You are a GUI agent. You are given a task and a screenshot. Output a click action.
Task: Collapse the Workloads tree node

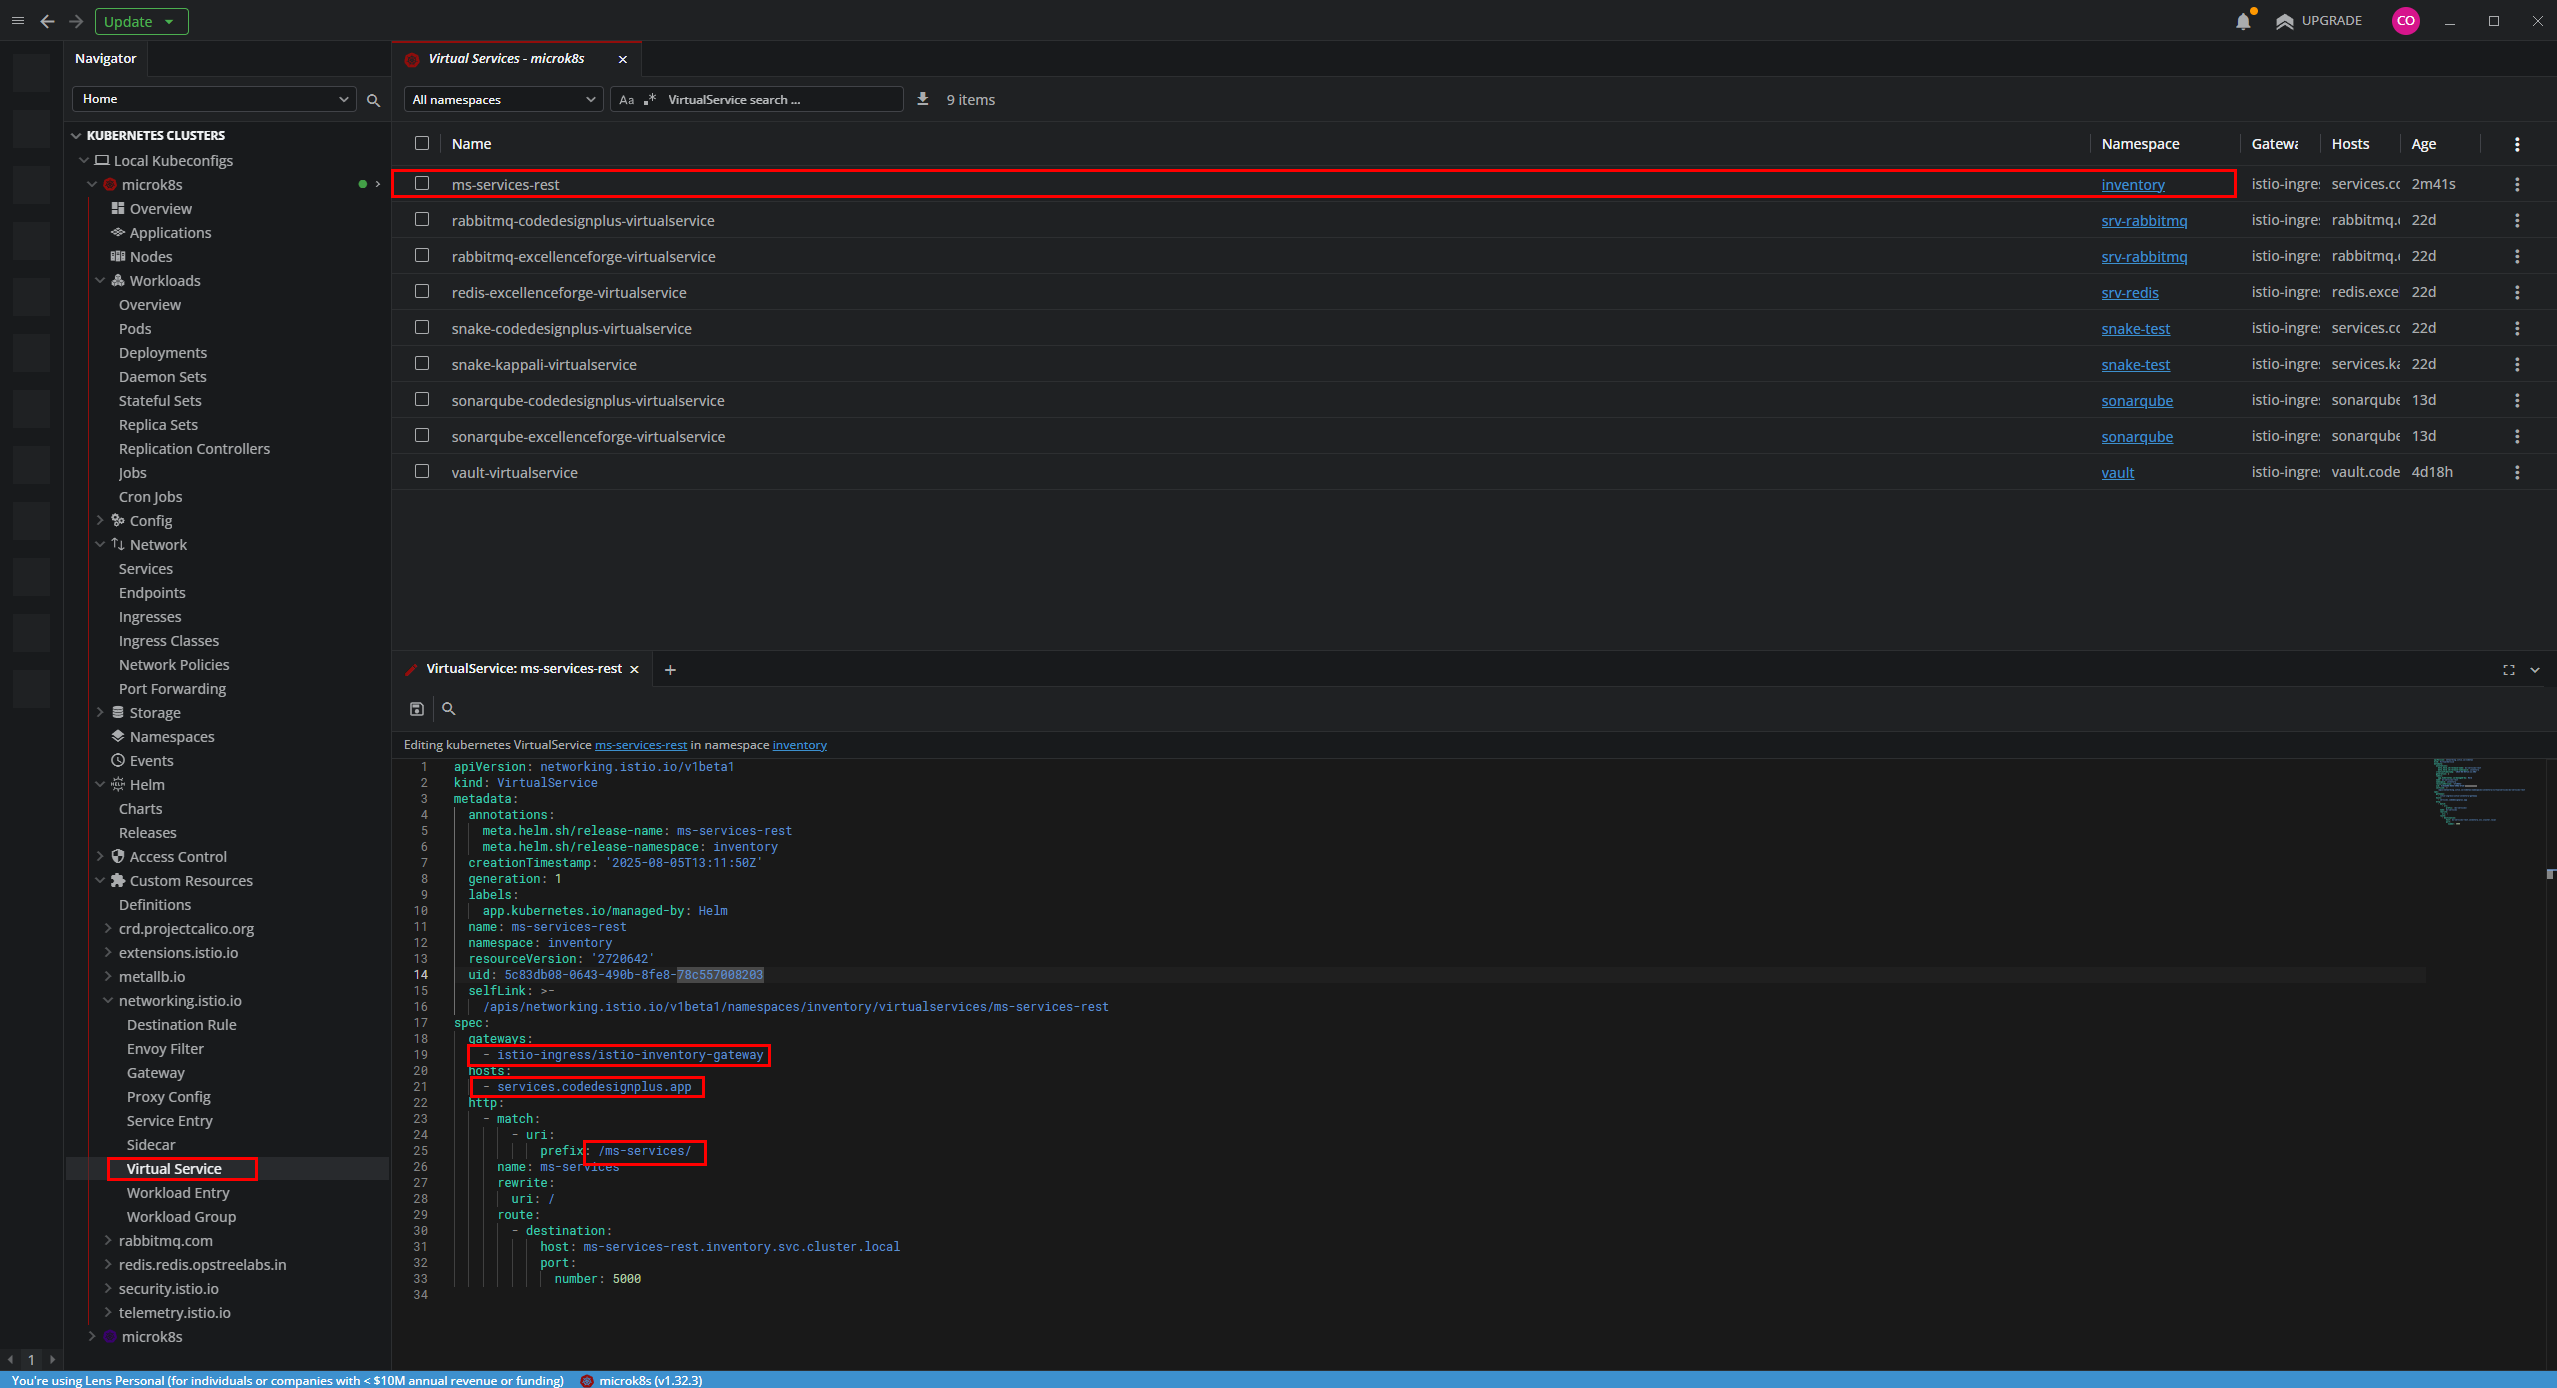[100, 281]
